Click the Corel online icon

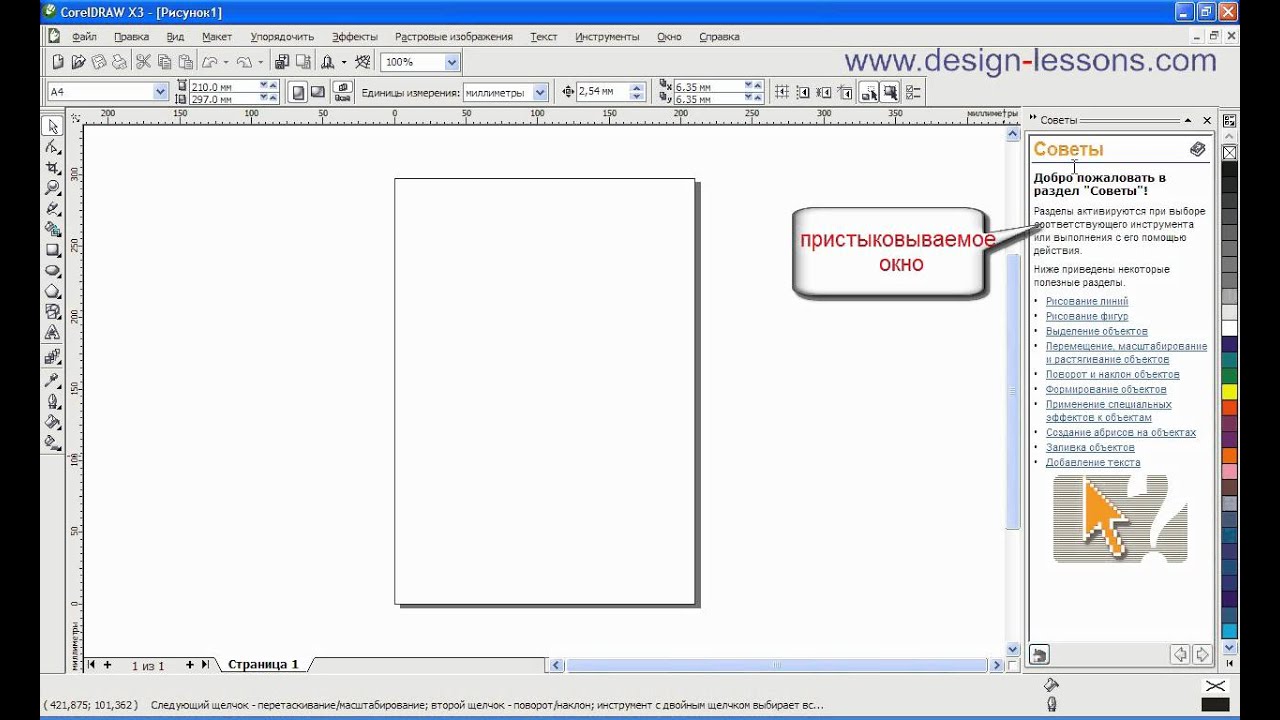click(363, 62)
